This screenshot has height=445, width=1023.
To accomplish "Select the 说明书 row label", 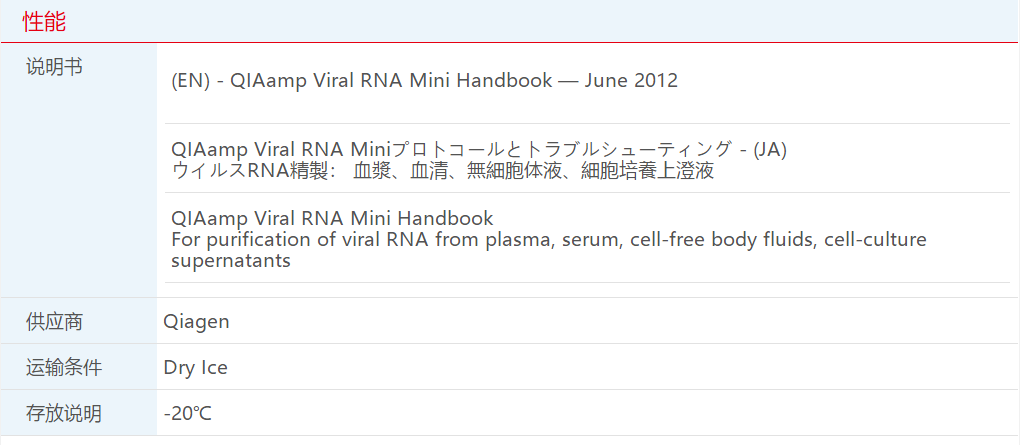I will coord(54,67).
